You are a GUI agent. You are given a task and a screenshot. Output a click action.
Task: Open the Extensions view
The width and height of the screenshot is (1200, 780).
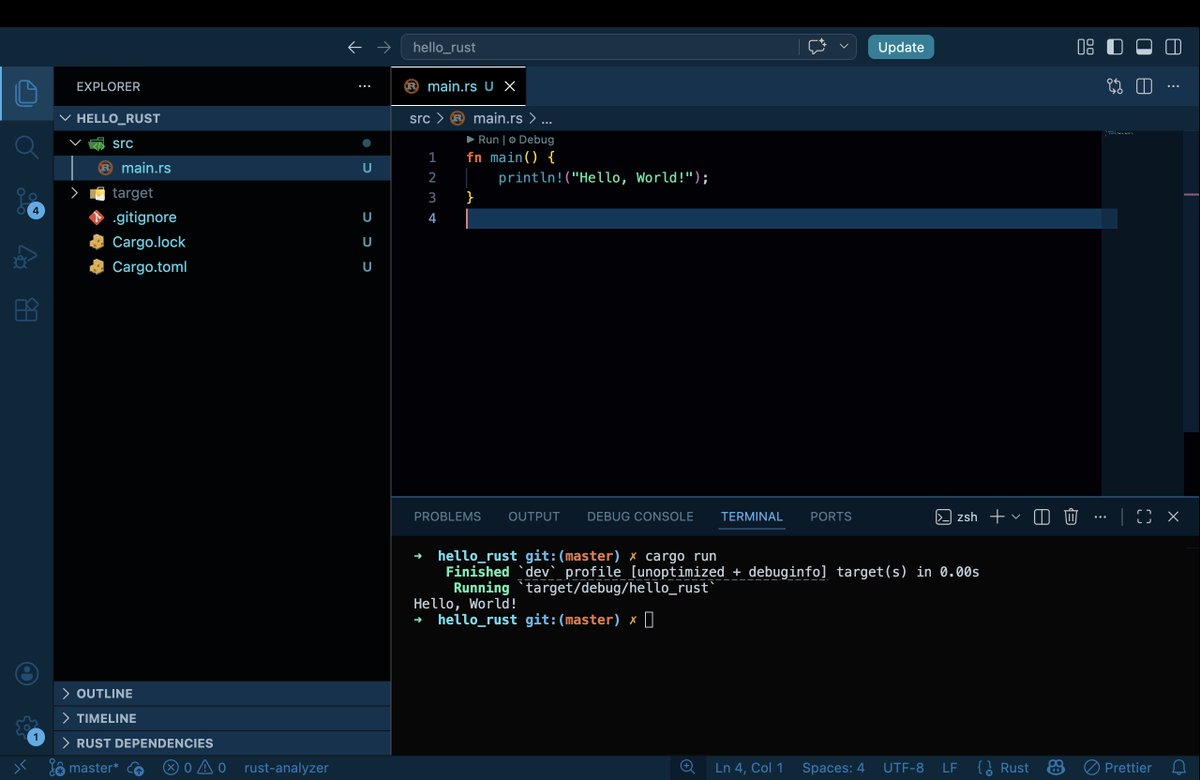27,310
